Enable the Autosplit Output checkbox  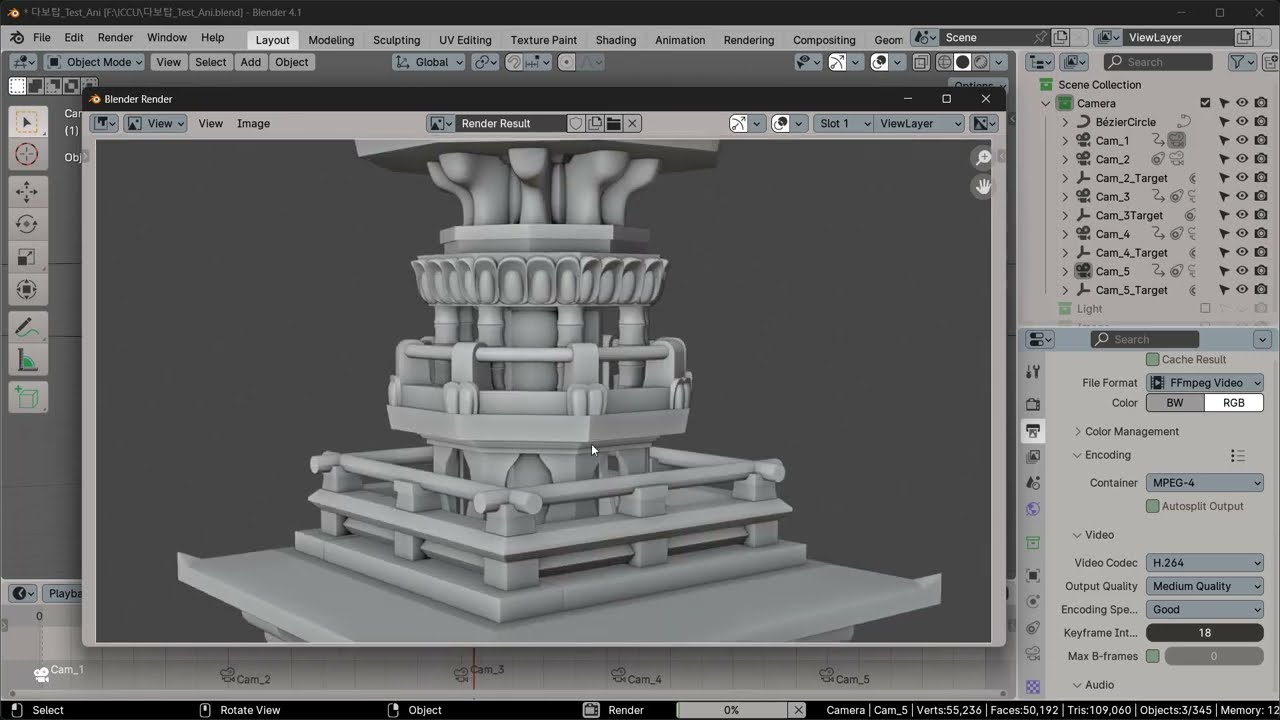point(1152,506)
